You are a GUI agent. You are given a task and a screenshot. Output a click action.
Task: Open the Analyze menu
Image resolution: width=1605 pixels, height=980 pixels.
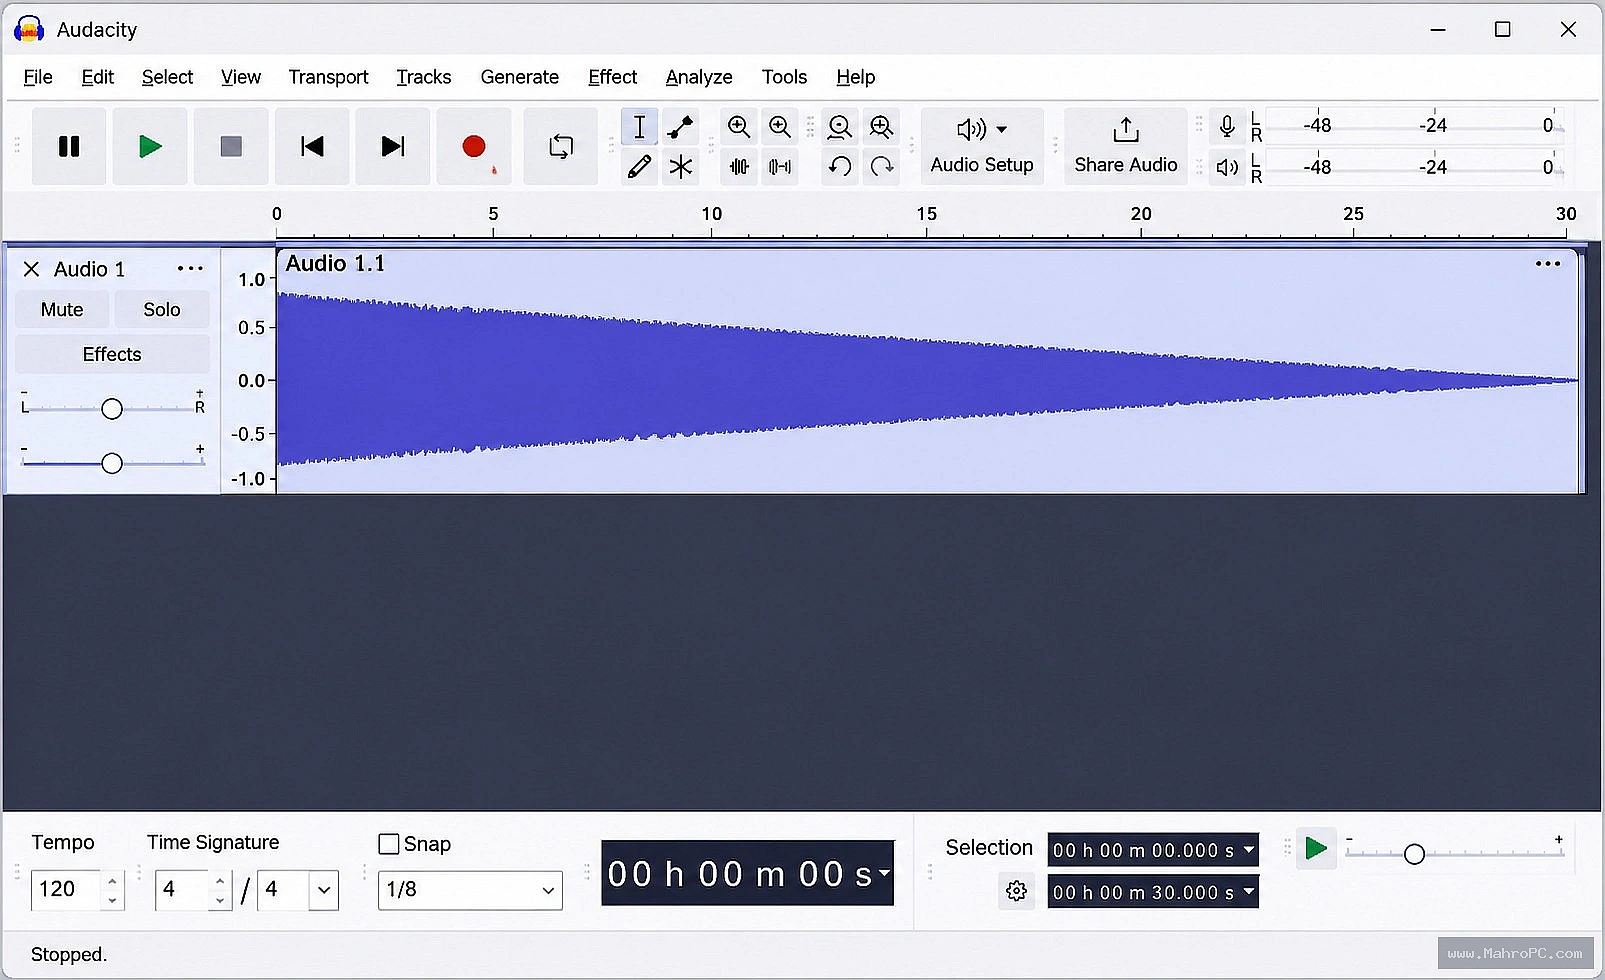(x=698, y=77)
